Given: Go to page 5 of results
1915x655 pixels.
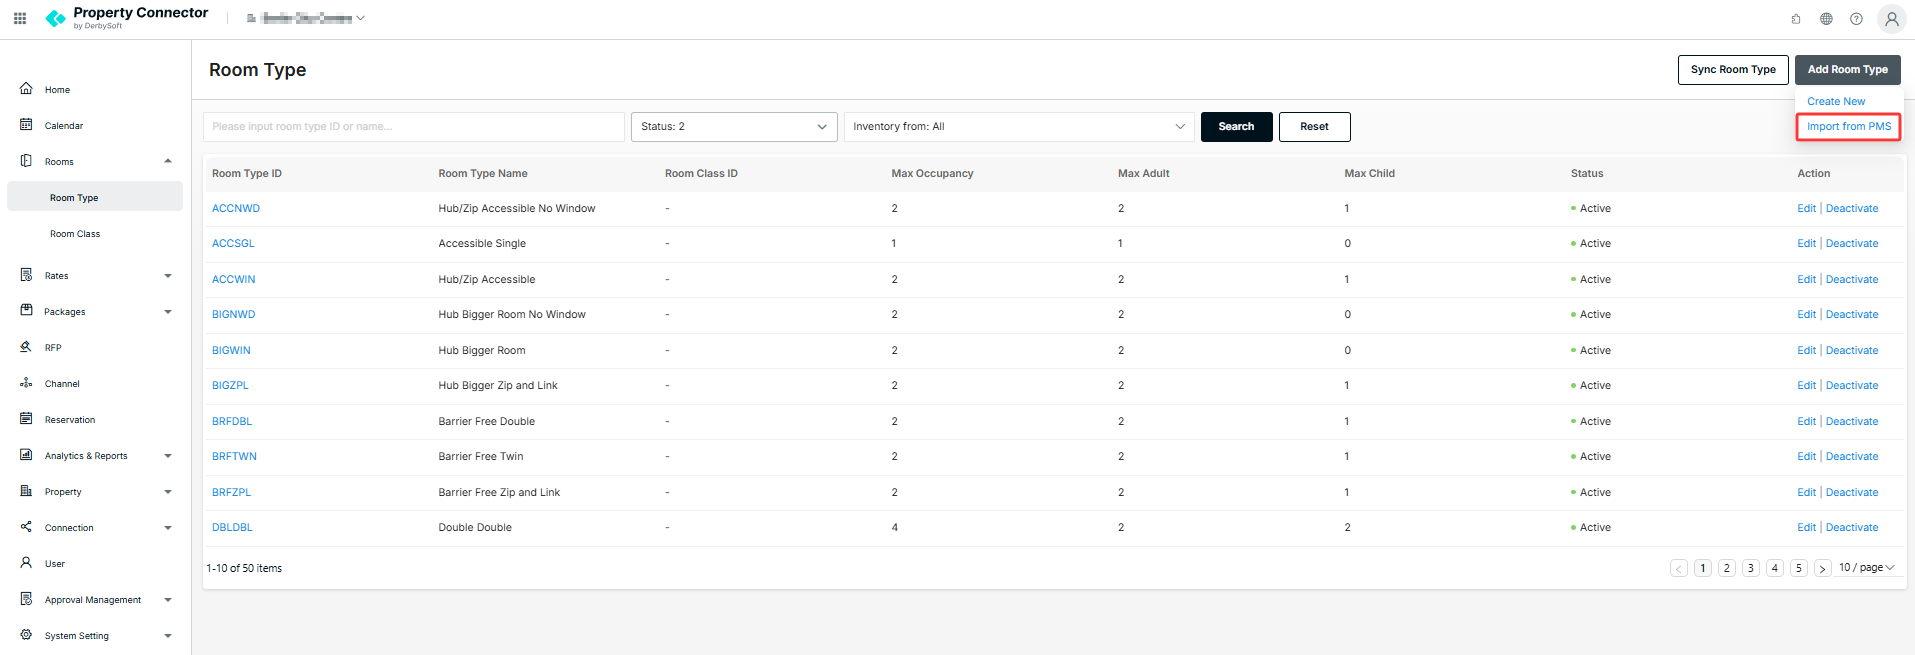Looking at the screenshot, I should [1799, 568].
